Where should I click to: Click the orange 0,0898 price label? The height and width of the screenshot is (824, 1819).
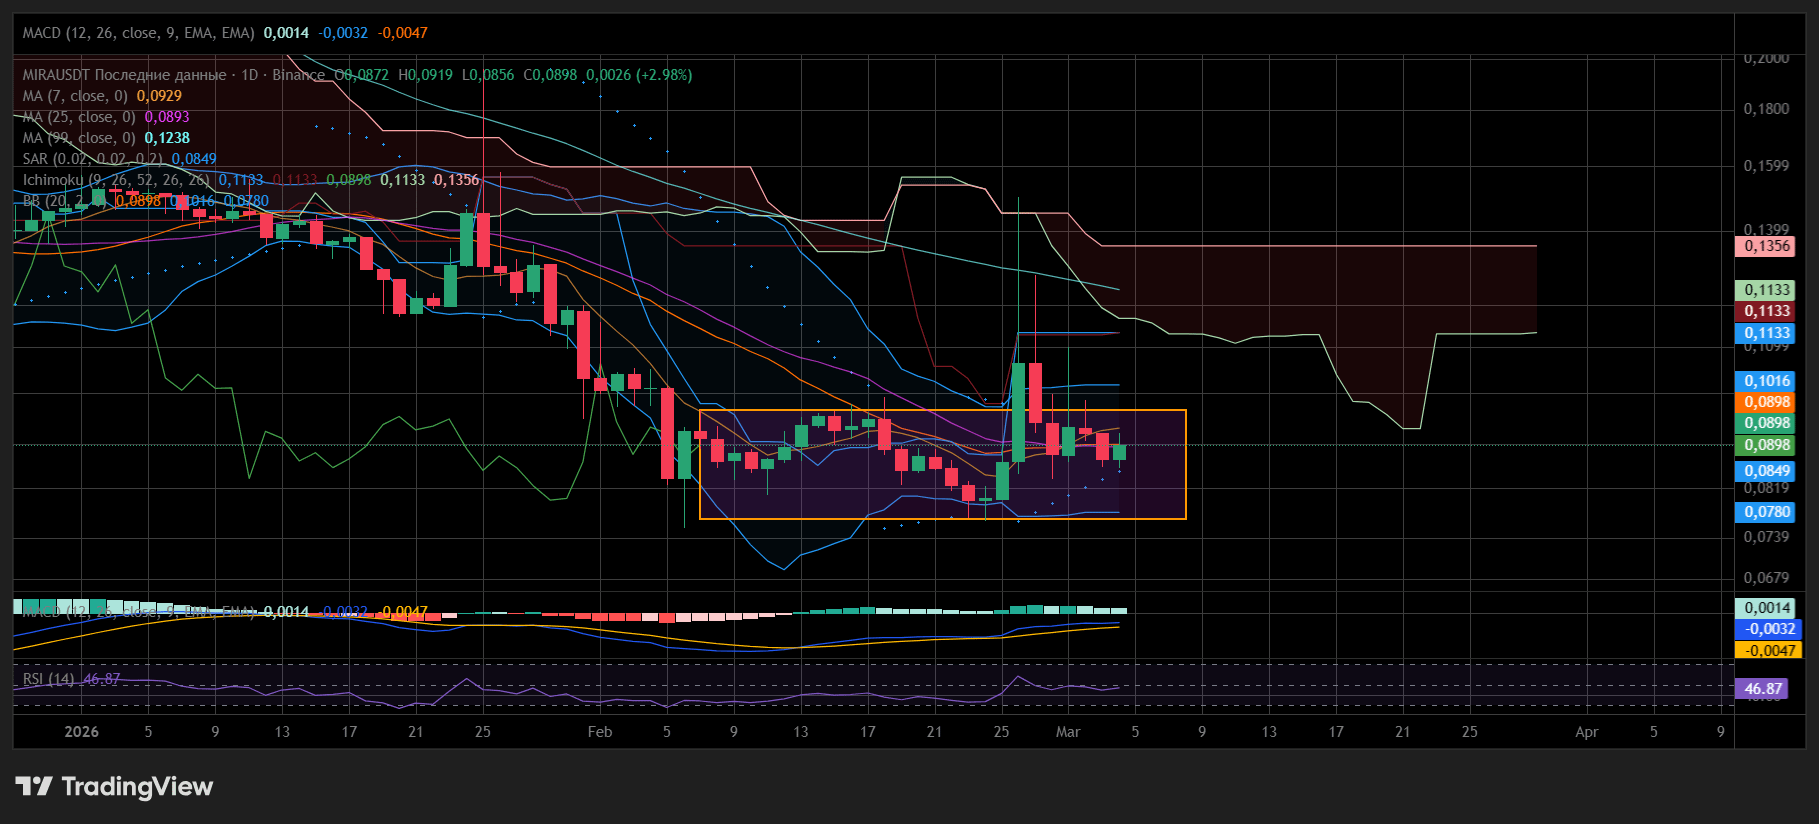click(x=1767, y=402)
